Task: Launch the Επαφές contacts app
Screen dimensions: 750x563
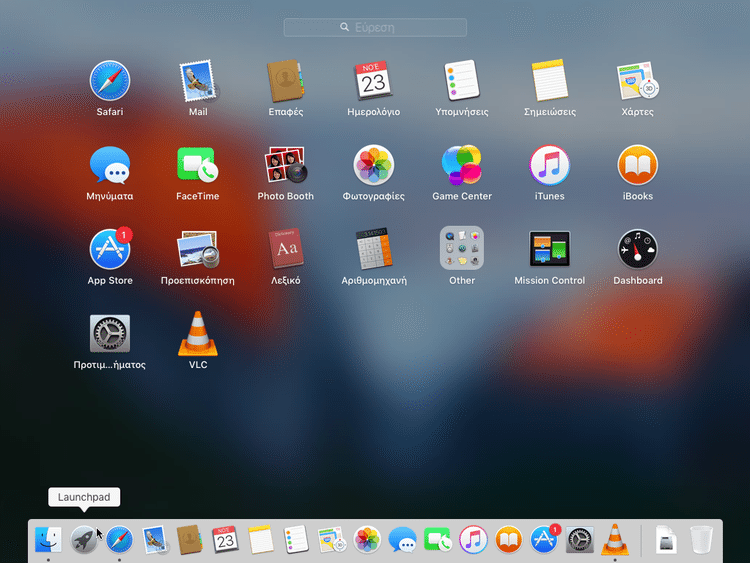Action: tap(286, 81)
